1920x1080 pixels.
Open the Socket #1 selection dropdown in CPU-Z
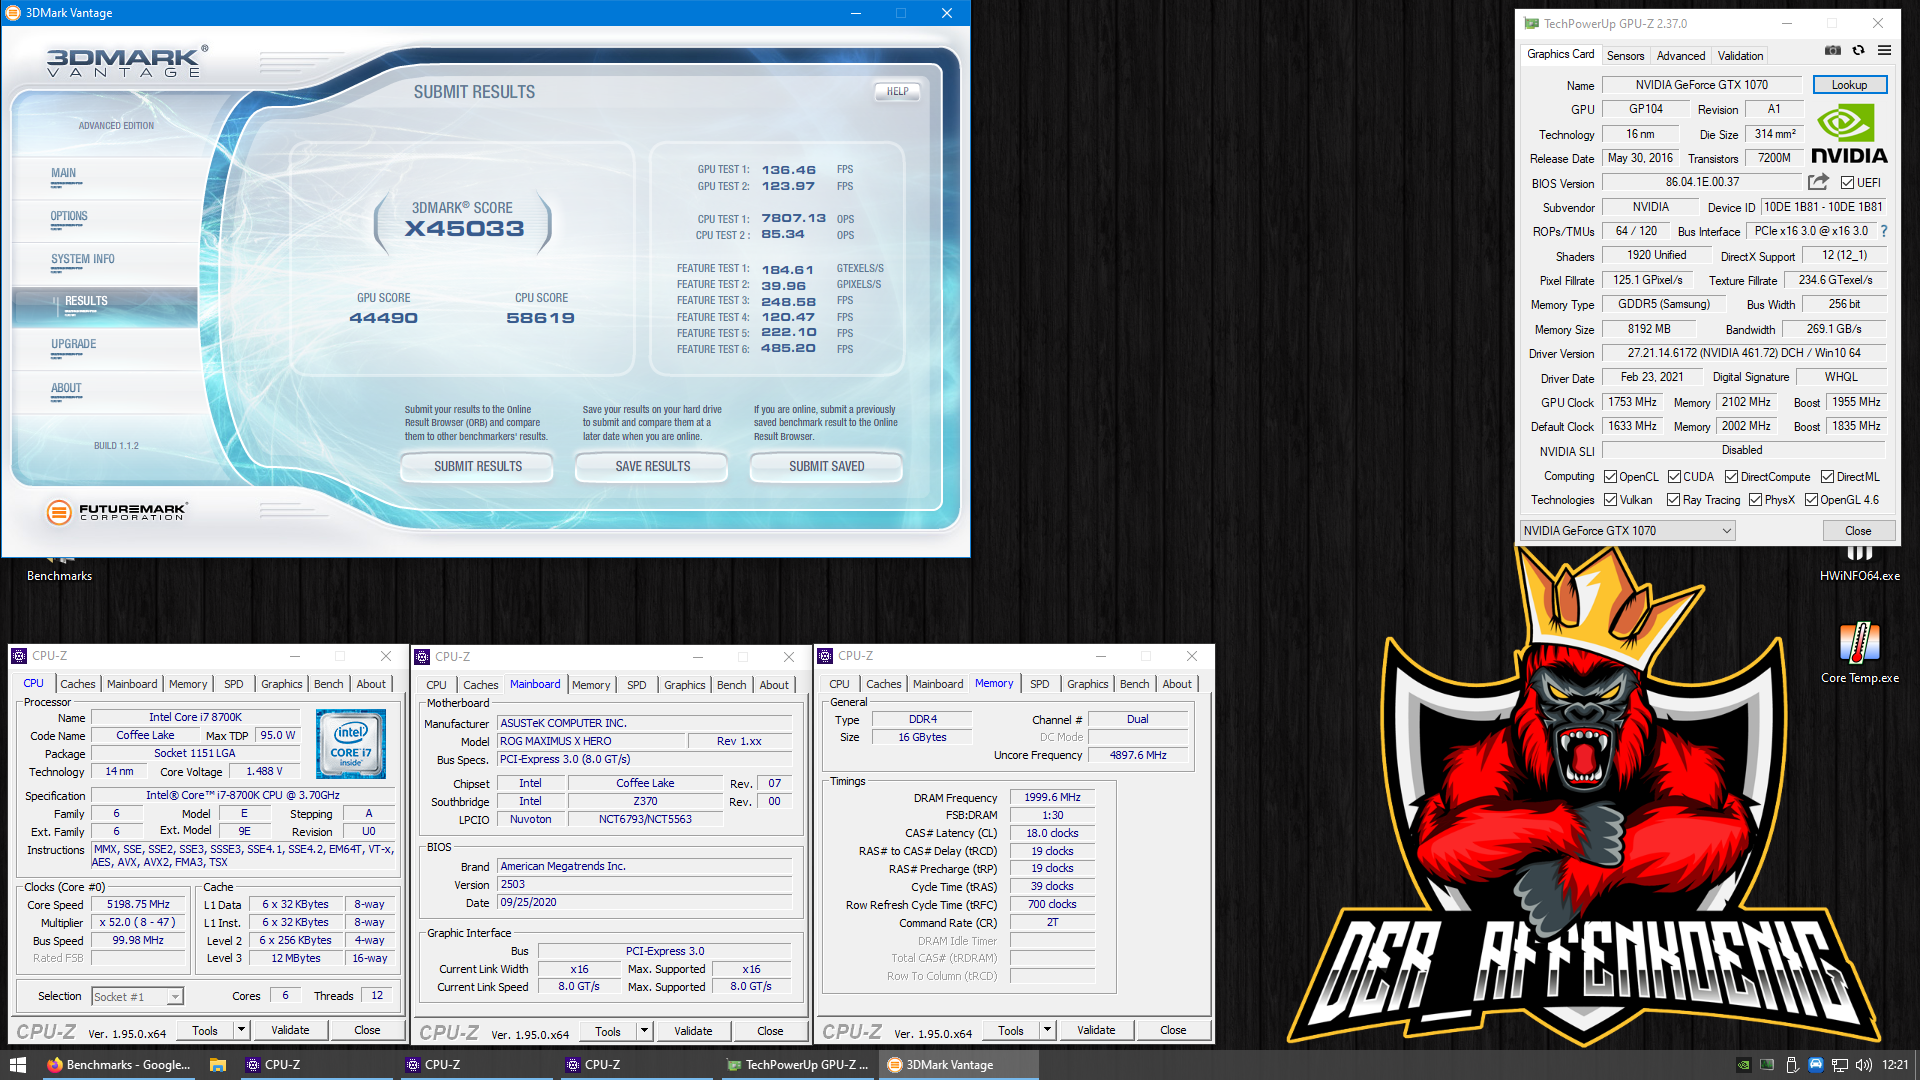coord(138,996)
